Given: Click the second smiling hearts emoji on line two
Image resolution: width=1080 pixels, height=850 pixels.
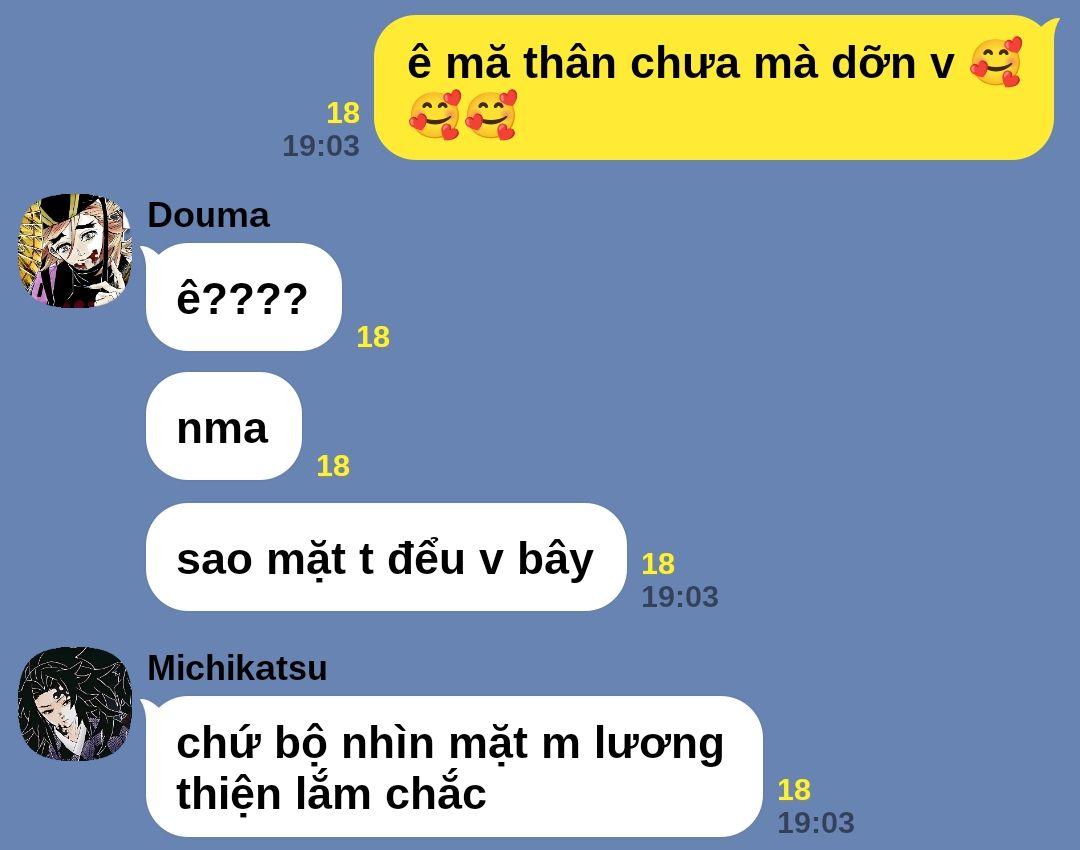Looking at the screenshot, I should (x=491, y=114).
